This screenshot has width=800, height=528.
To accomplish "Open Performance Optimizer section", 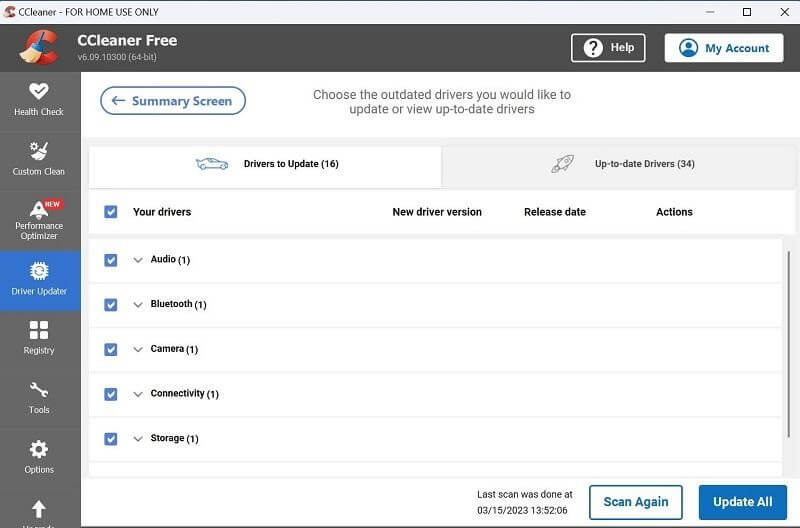I will click(39, 220).
